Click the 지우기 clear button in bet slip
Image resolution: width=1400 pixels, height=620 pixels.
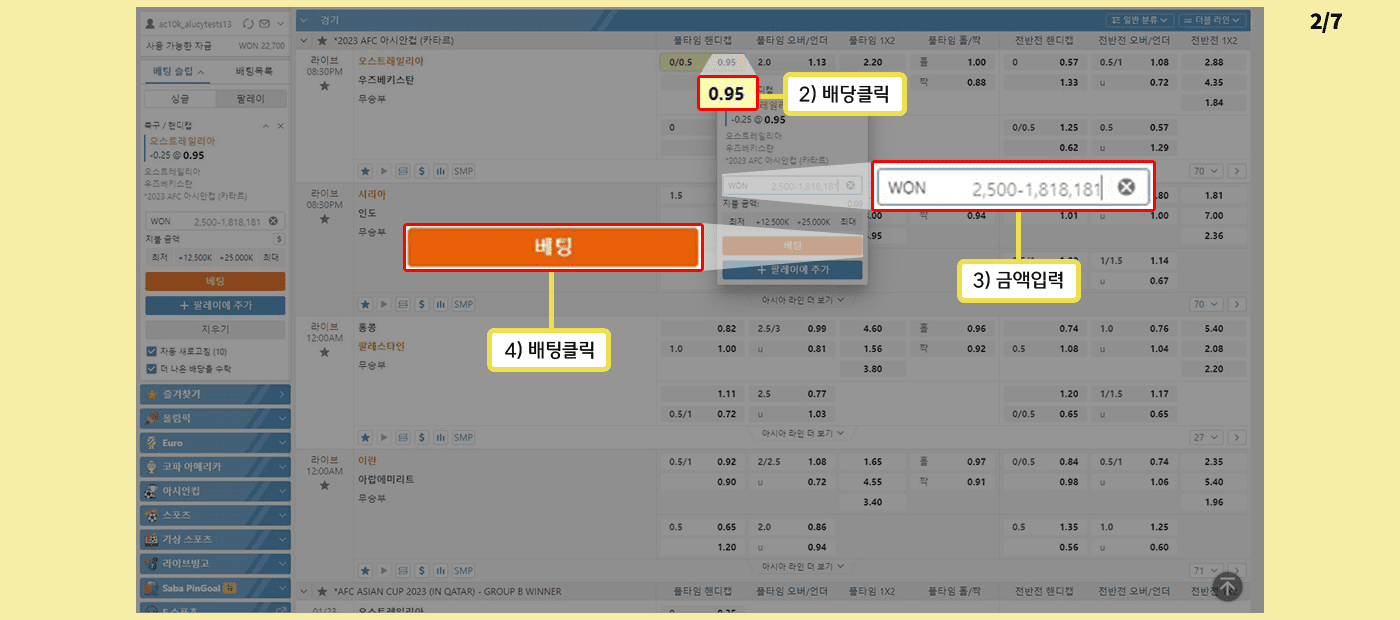(215, 329)
